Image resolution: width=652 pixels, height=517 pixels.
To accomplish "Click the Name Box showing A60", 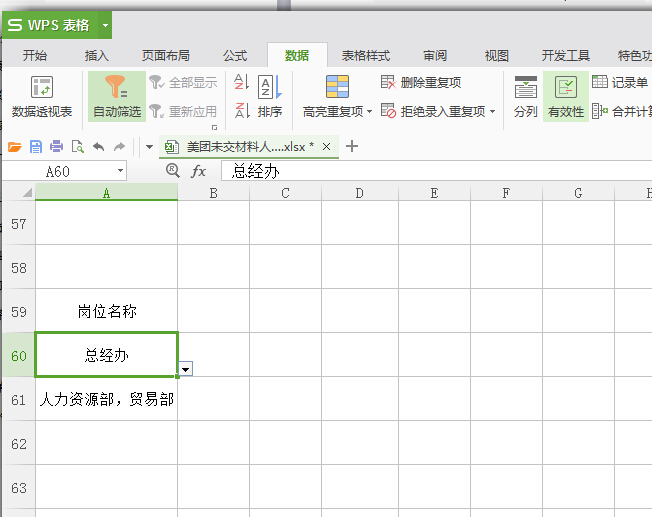I will [58, 171].
